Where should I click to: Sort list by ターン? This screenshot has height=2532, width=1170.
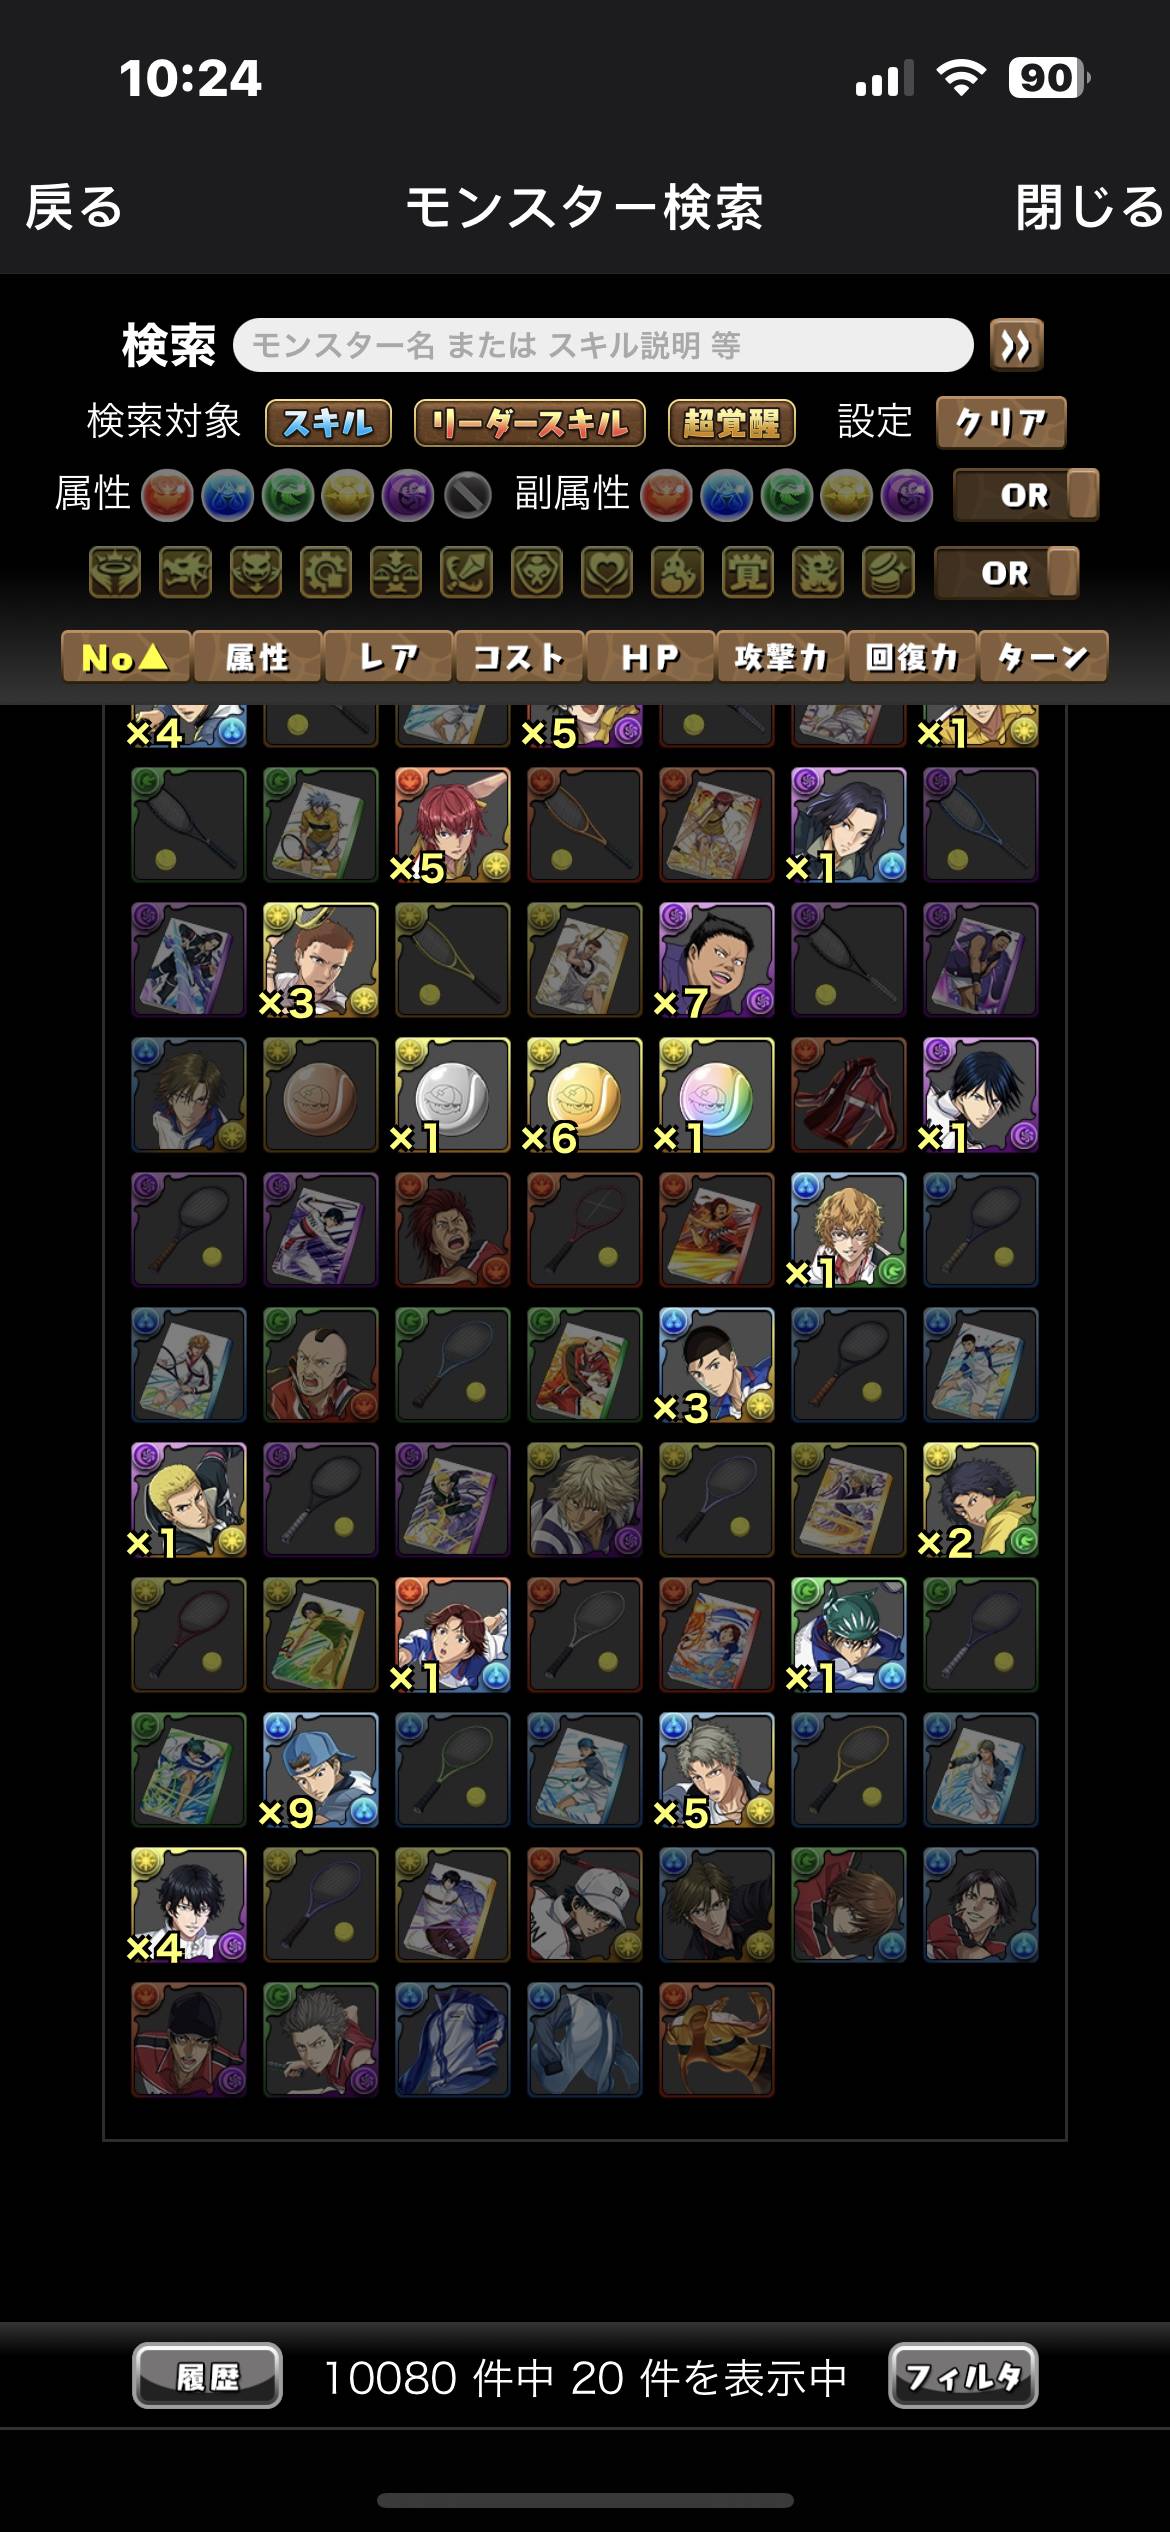pyautogui.click(x=1043, y=657)
